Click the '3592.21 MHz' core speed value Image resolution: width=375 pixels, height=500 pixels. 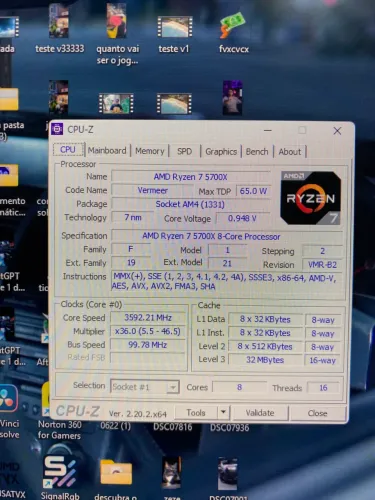coord(148,317)
